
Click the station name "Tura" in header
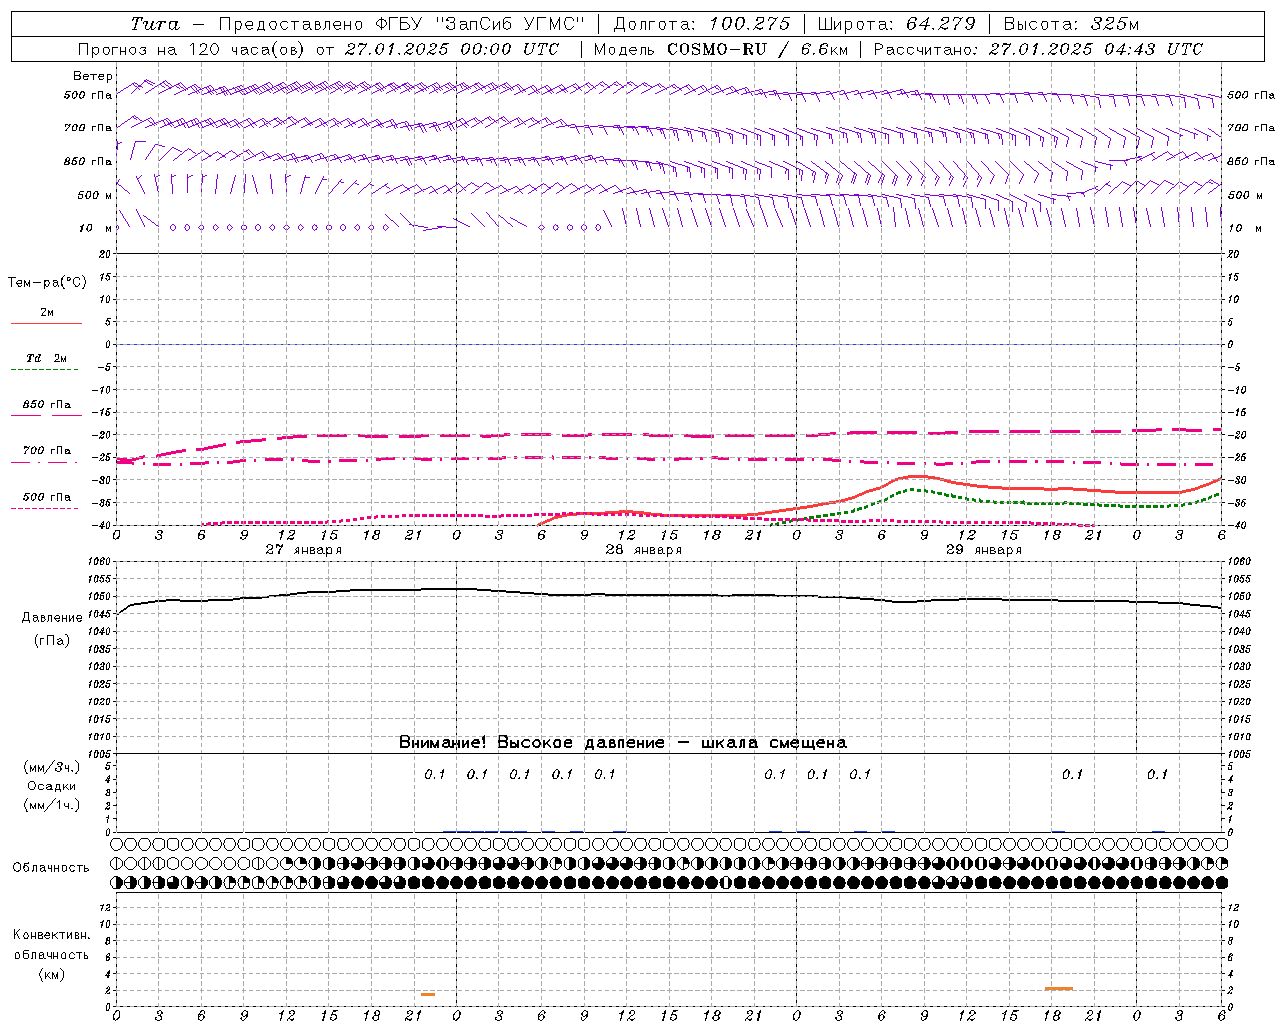[x=156, y=24]
